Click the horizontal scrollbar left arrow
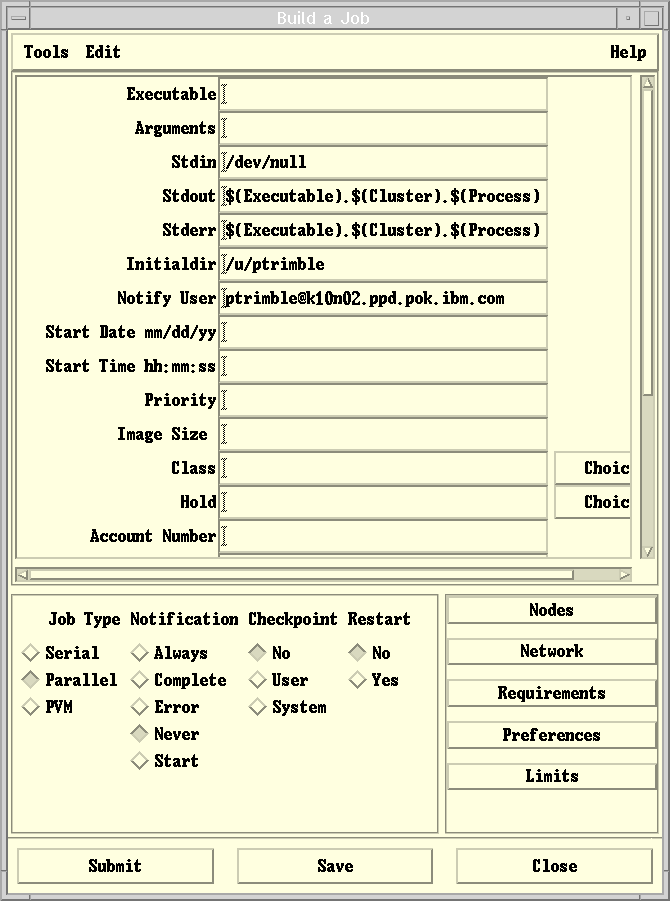670x901 pixels. [22, 575]
